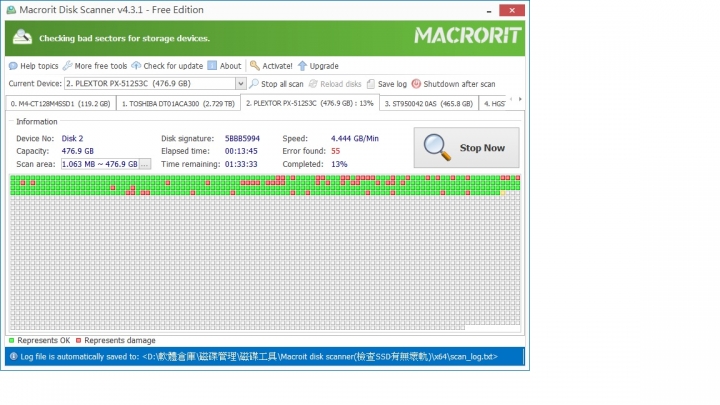Screen dimensions: 720x405
Task: Minimize the Disk Scanner window
Action: (x=489, y=11)
